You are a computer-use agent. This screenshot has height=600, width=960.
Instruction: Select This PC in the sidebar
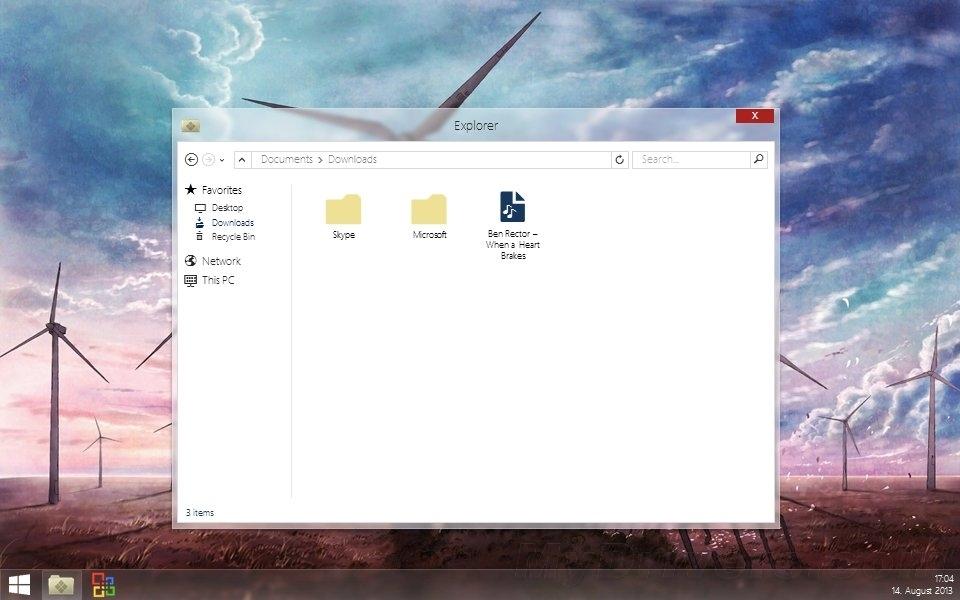(x=218, y=281)
